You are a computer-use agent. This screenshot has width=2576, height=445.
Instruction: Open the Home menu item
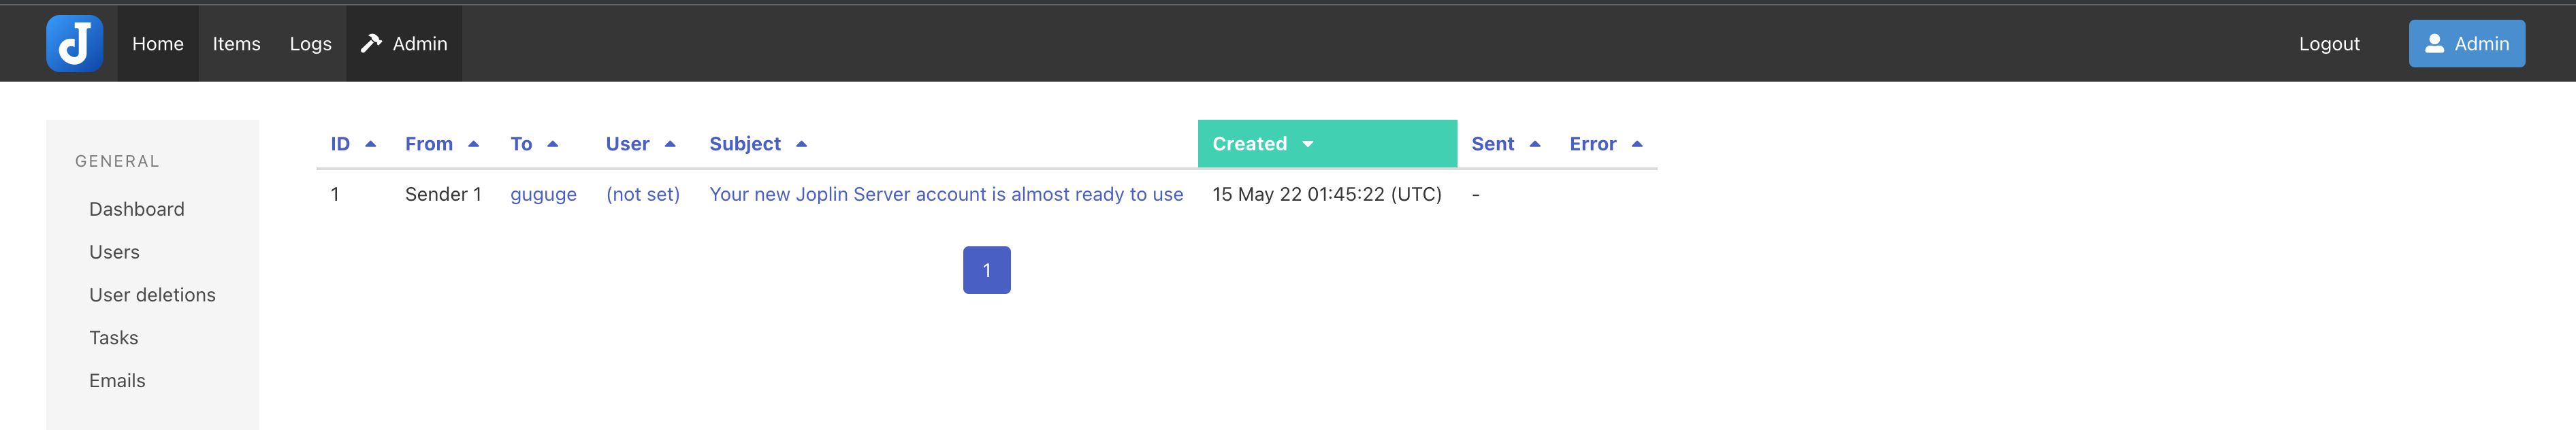[158, 44]
